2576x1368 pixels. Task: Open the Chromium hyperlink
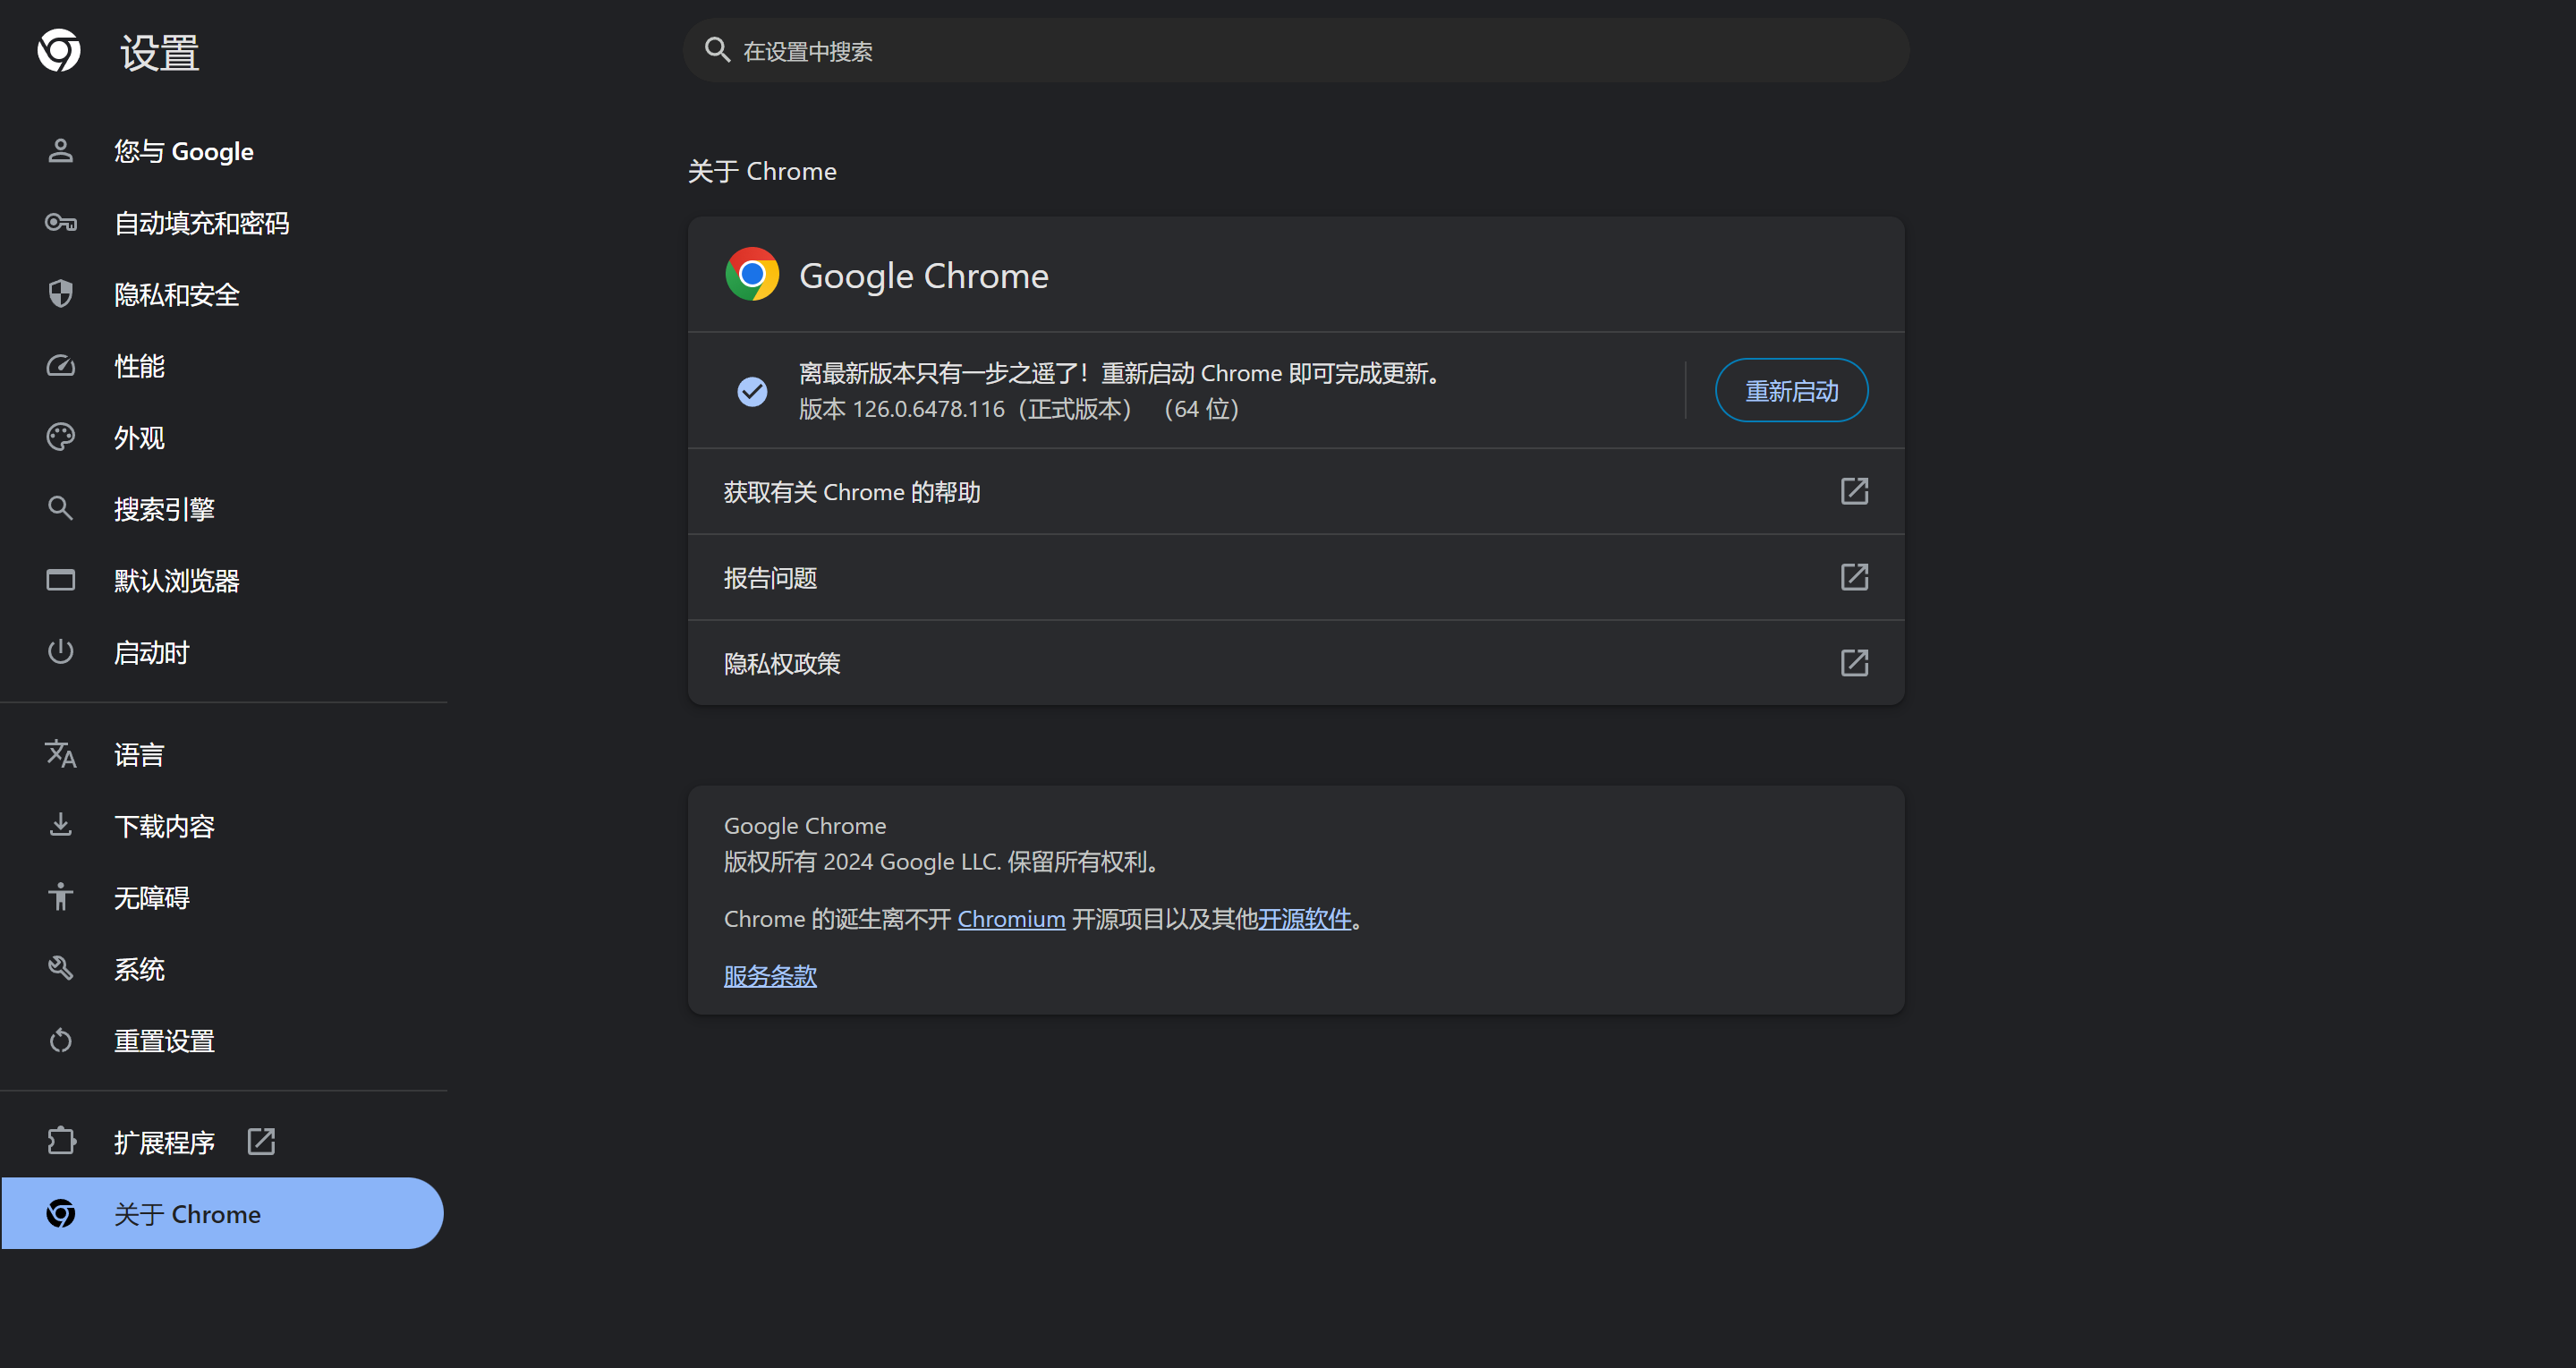(x=1011, y=919)
